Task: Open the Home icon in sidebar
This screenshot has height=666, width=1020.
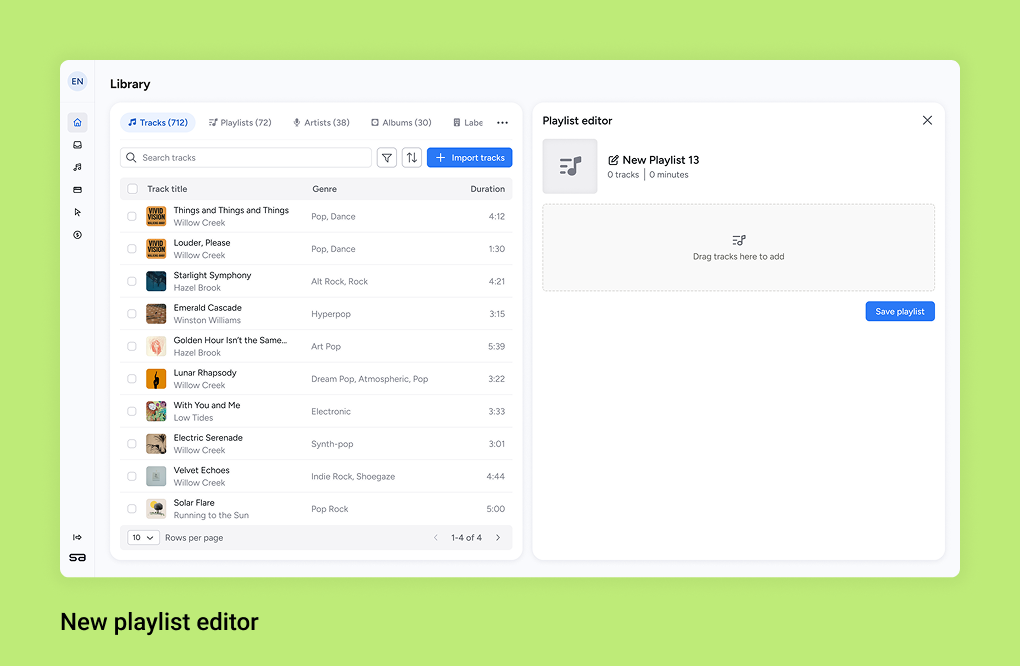Action: (77, 123)
